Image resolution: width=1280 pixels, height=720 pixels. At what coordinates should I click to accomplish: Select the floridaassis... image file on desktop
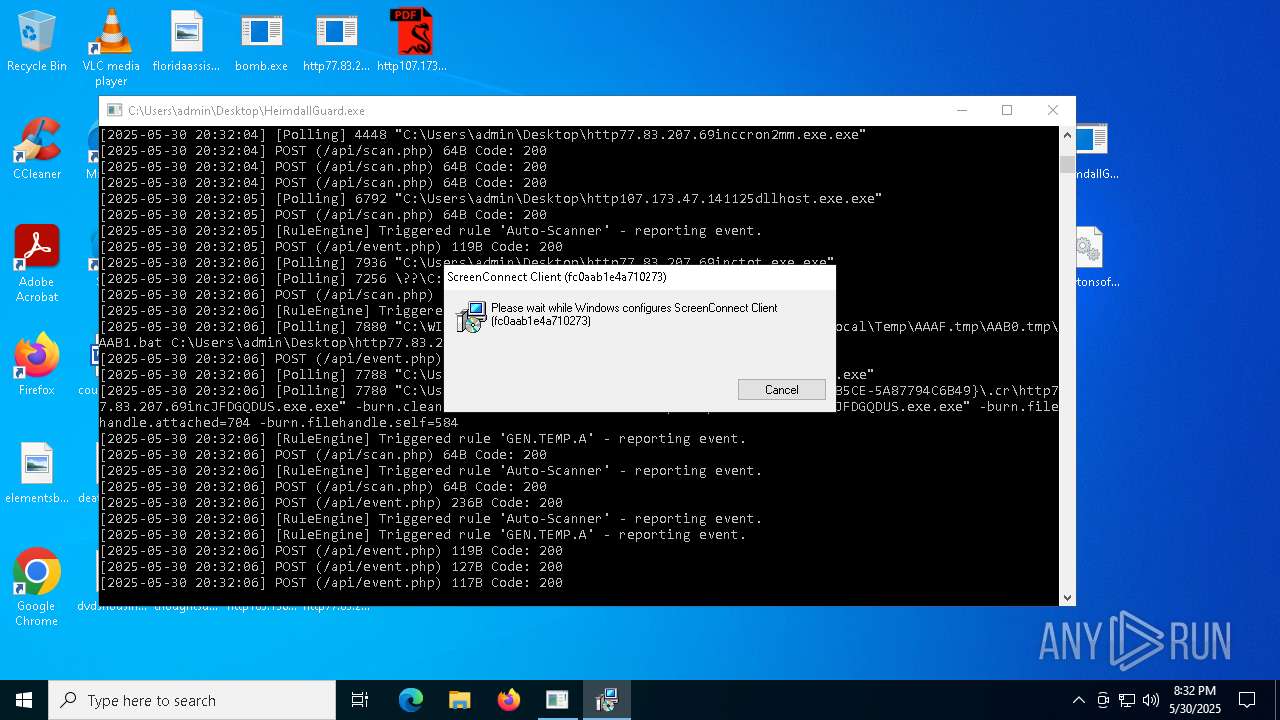[x=186, y=41]
